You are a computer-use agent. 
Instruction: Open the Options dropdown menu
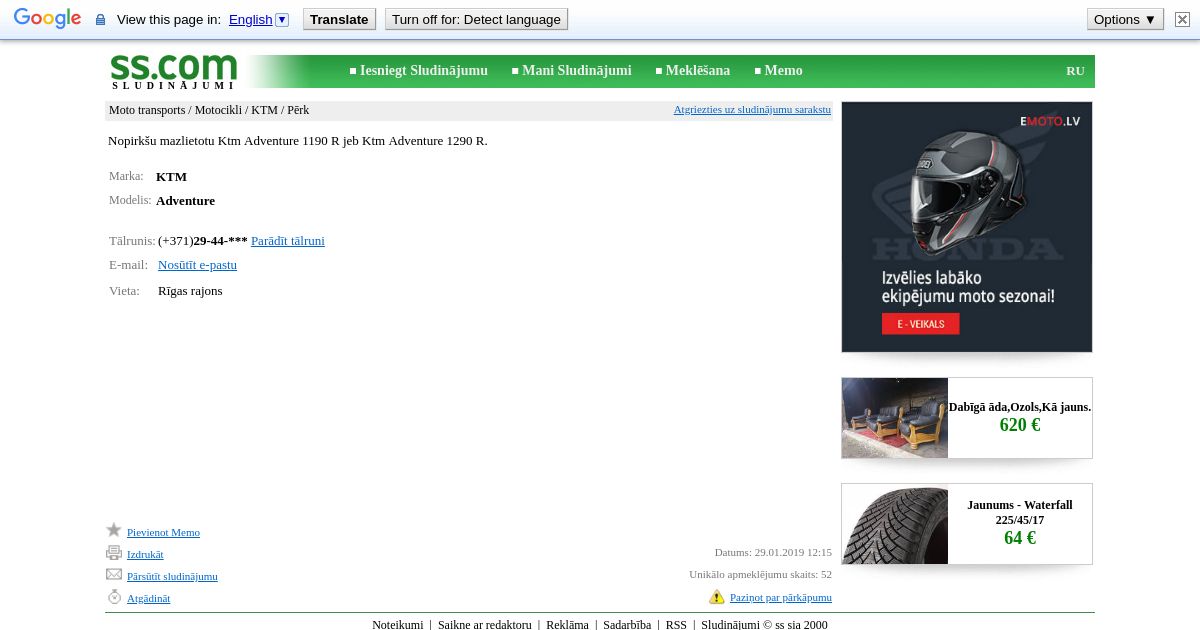[x=1125, y=19]
